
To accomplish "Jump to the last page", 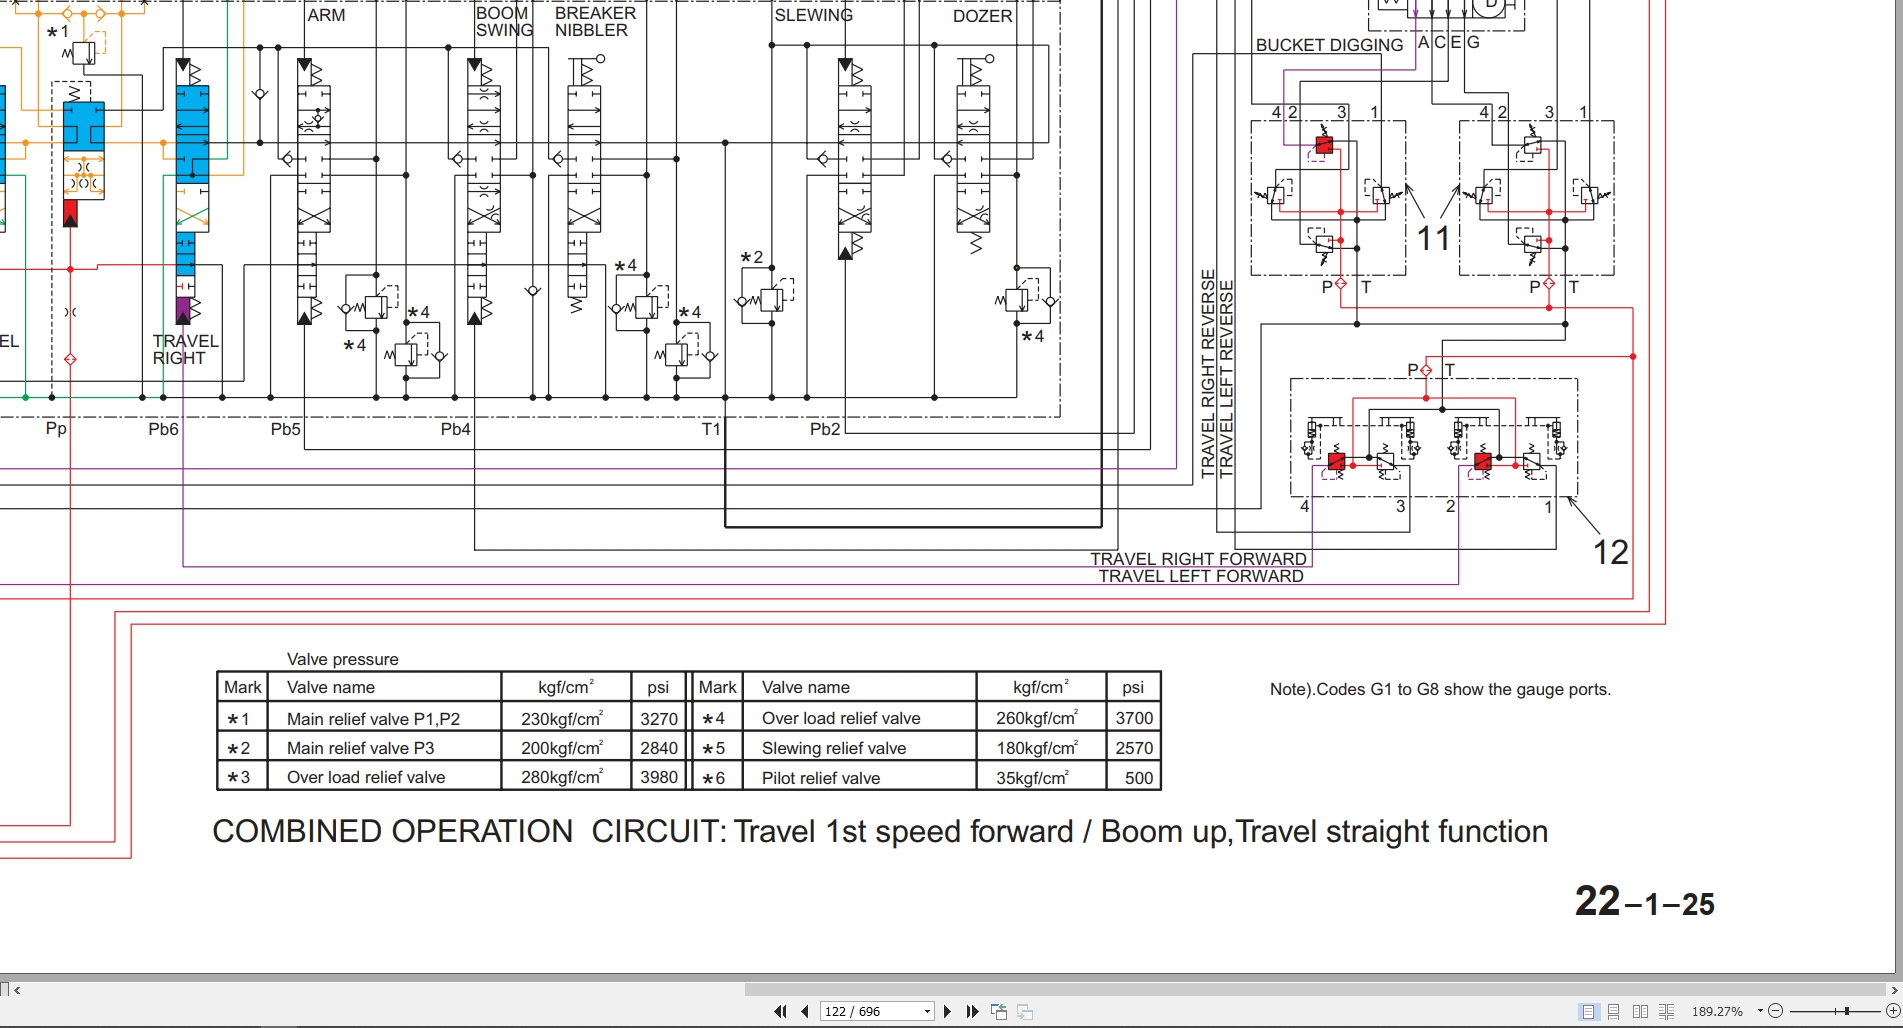I will (972, 1012).
